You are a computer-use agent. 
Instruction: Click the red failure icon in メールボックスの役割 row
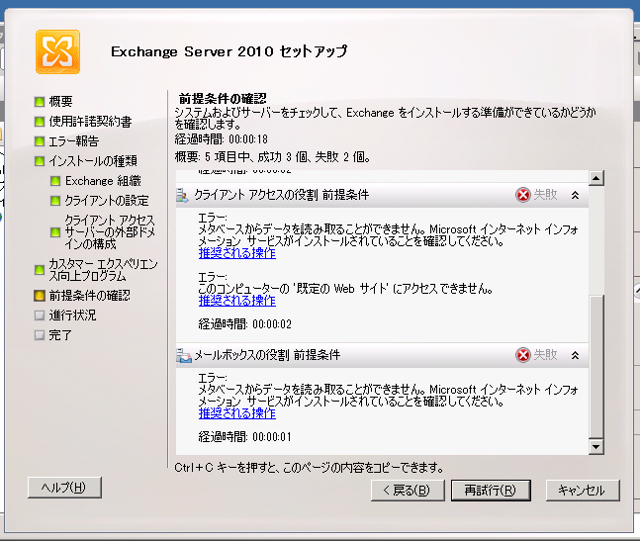tap(523, 355)
